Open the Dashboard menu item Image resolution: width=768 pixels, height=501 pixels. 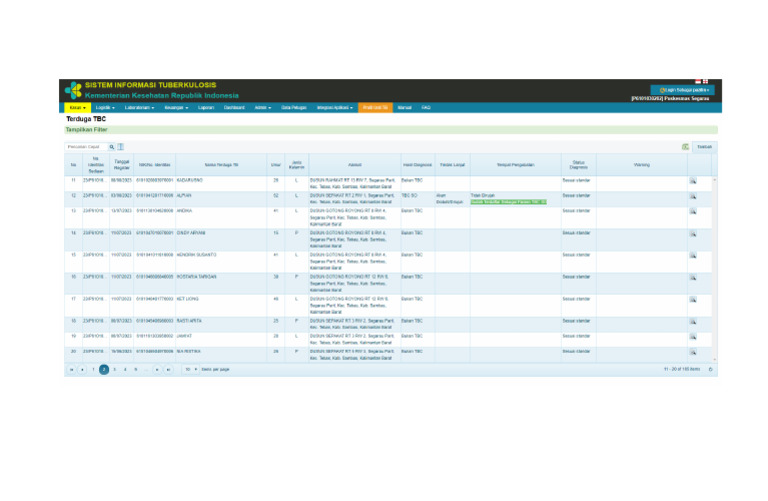[234, 108]
